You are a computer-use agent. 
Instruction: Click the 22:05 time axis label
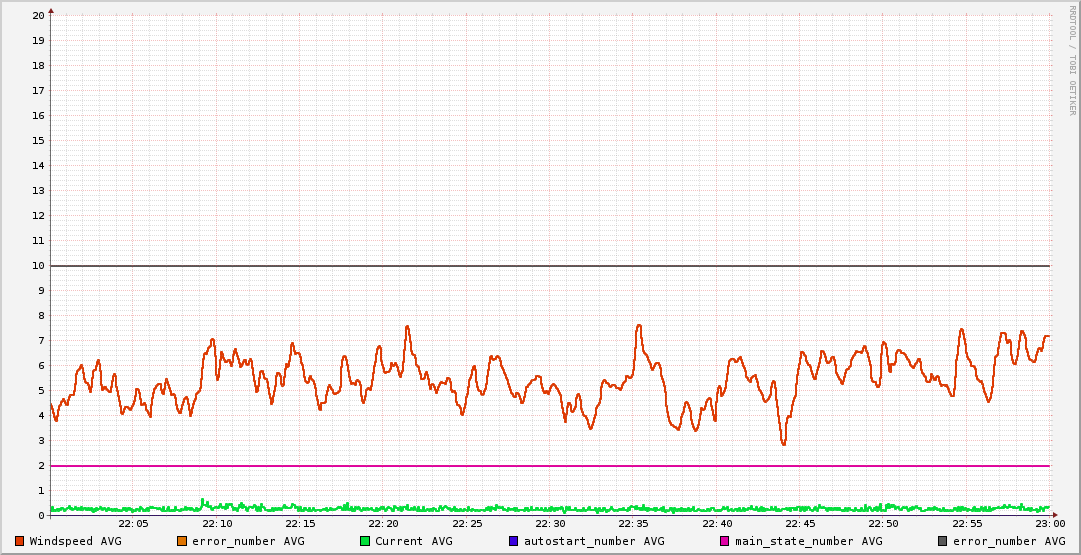[133, 524]
